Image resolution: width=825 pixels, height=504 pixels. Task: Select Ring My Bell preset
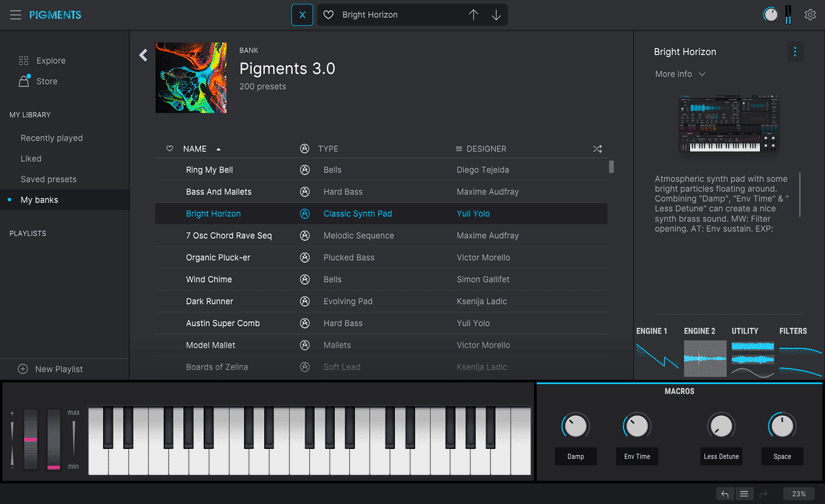(x=381, y=170)
